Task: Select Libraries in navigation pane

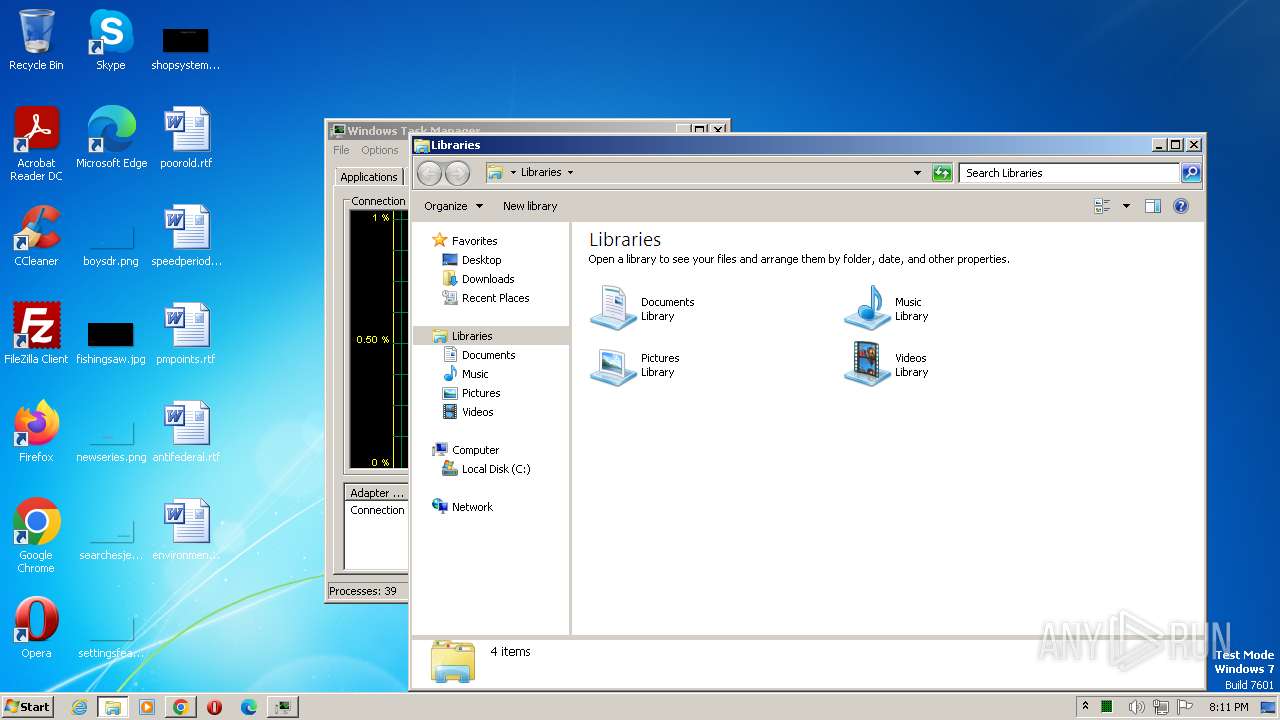Action: pyautogui.click(x=490, y=336)
